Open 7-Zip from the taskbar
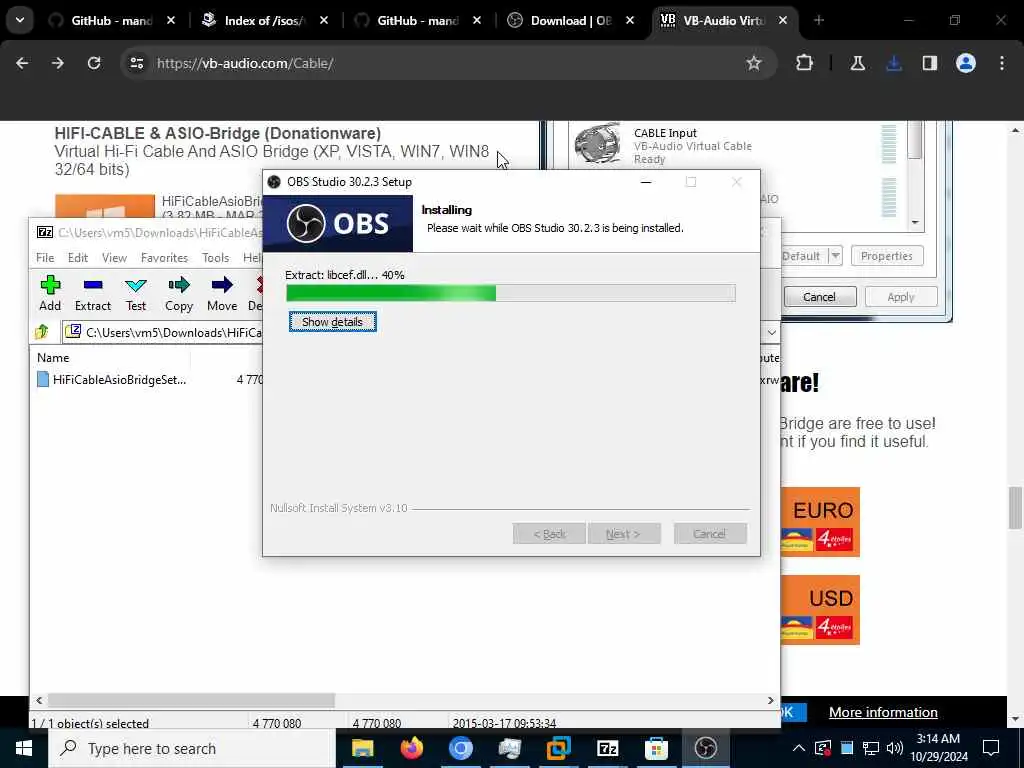 607,748
